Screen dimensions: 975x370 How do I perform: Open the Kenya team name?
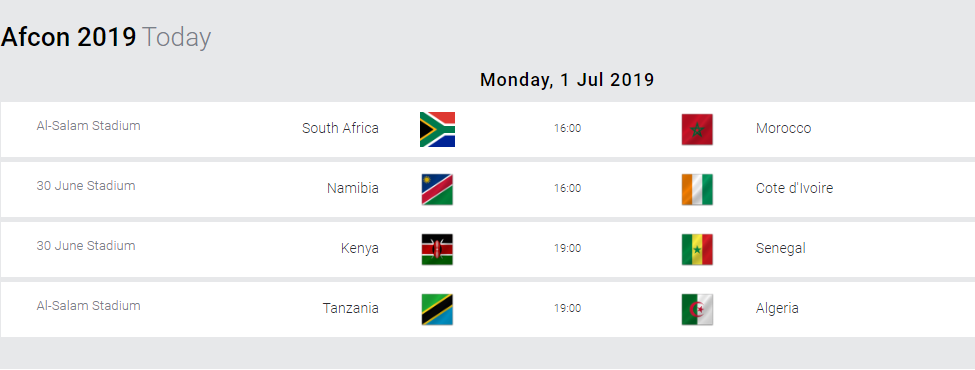point(359,248)
